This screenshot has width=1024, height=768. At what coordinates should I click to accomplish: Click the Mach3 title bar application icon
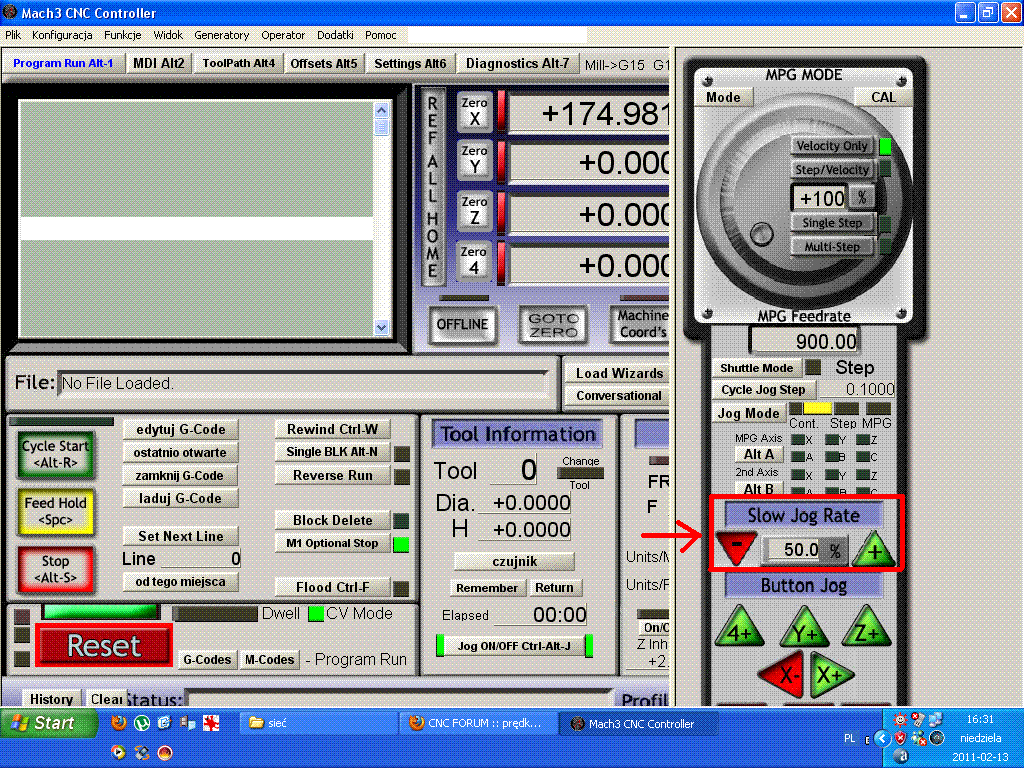pyautogui.click(x=10, y=12)
